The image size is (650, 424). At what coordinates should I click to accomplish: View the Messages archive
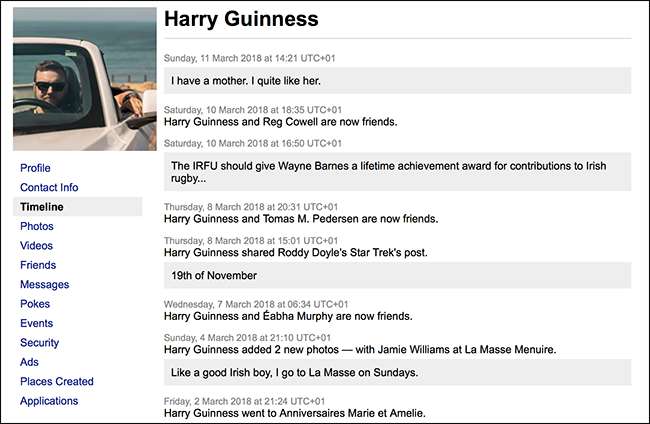[x=44, y=284]
